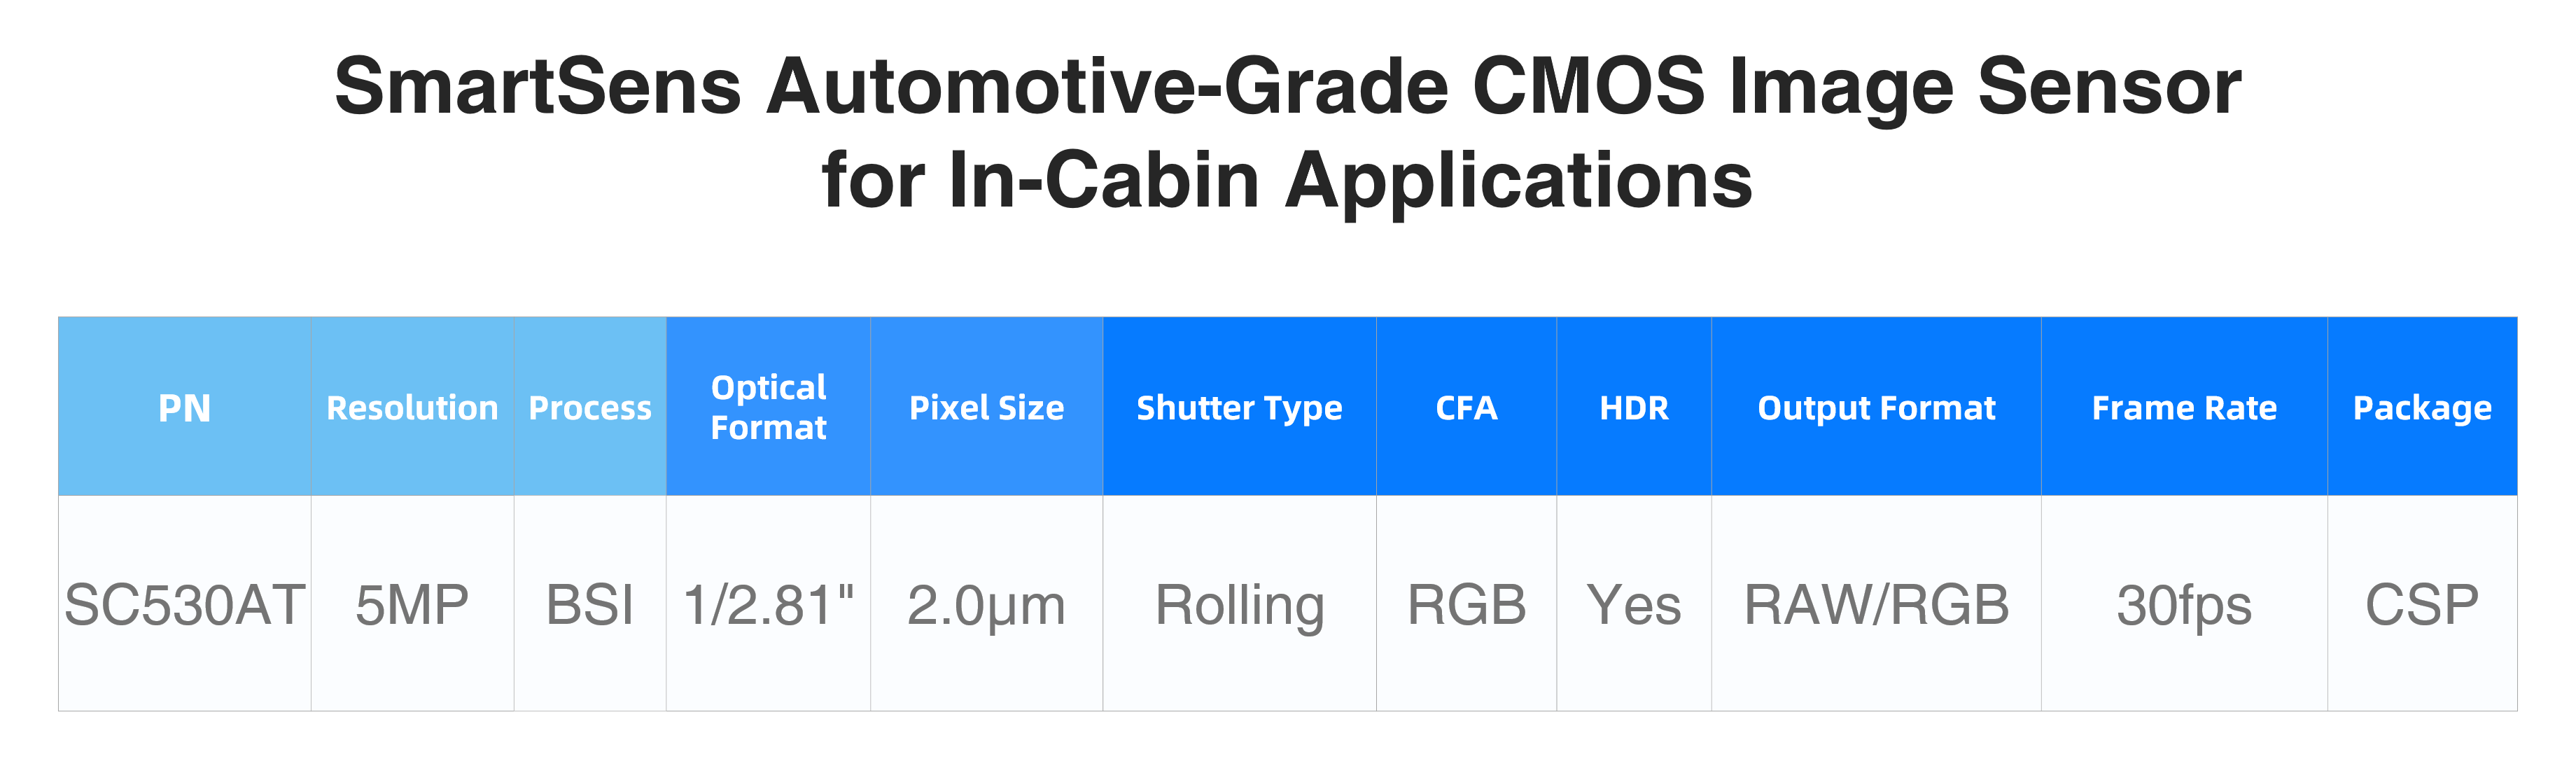The height and width of the screenshot is (780, 2576).
Task: Select the RAW/RGB output format cell
Action: 1876,604
